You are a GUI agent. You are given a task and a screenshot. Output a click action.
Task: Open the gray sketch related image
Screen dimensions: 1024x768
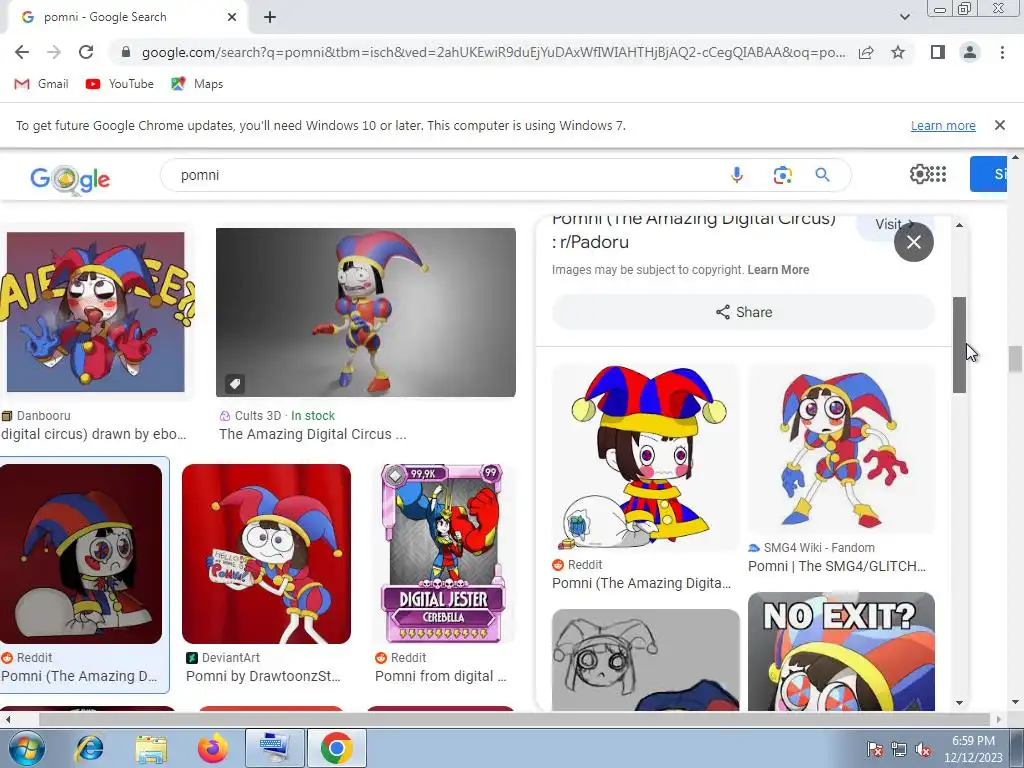pyautogui.click(x=646, y=660)
